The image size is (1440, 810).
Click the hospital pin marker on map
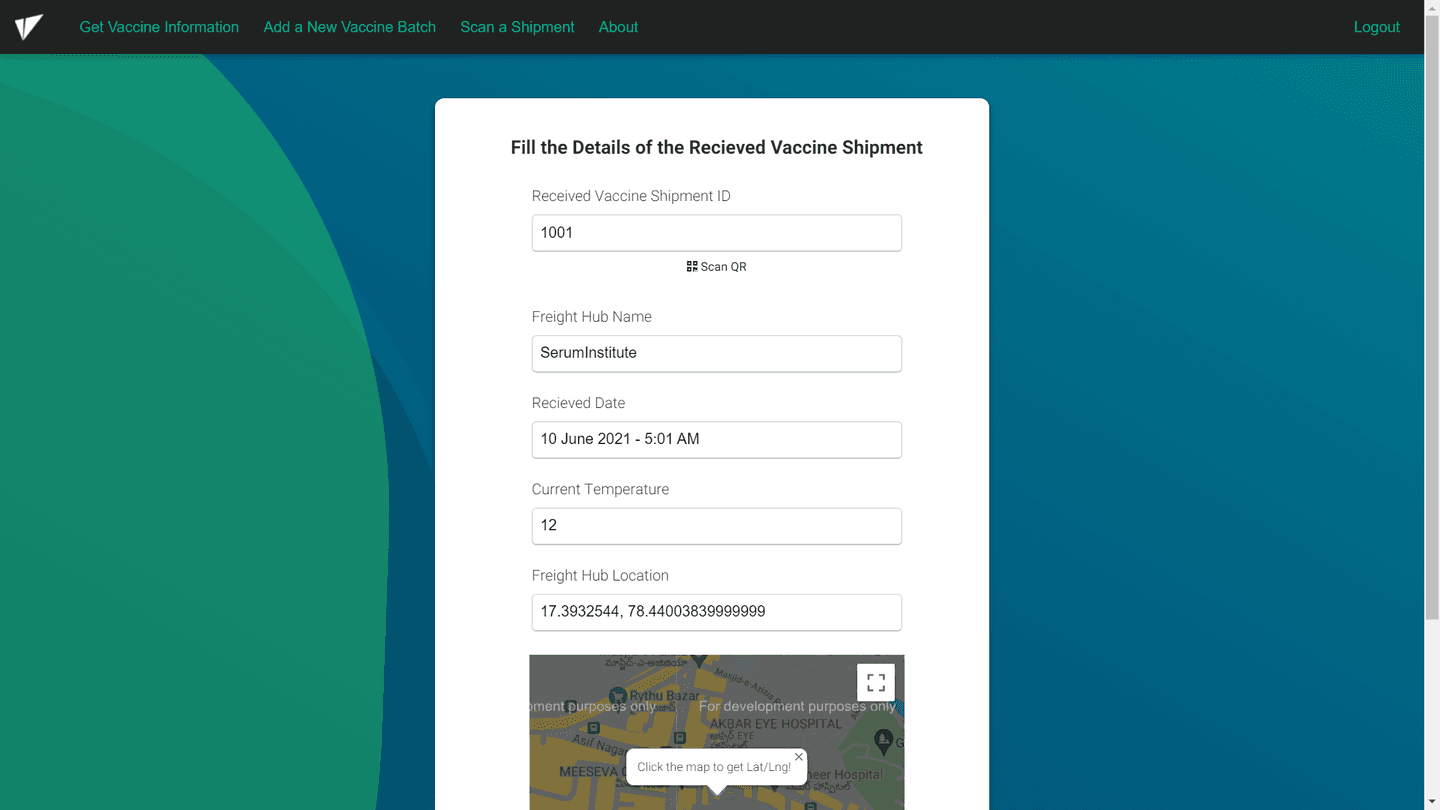tap(882, 741)
